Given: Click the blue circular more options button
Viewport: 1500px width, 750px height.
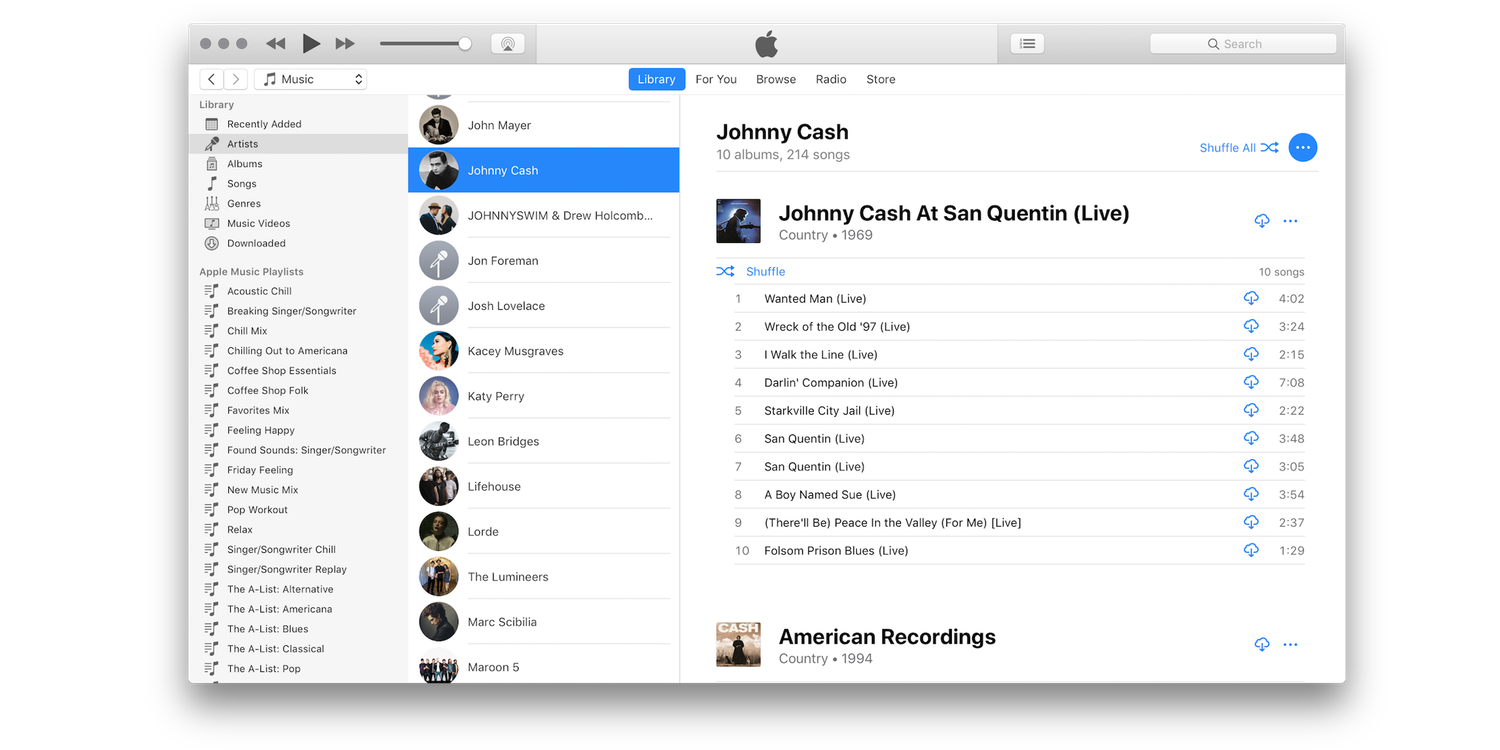Looking at the screenshot, I should click(1302, 148).
